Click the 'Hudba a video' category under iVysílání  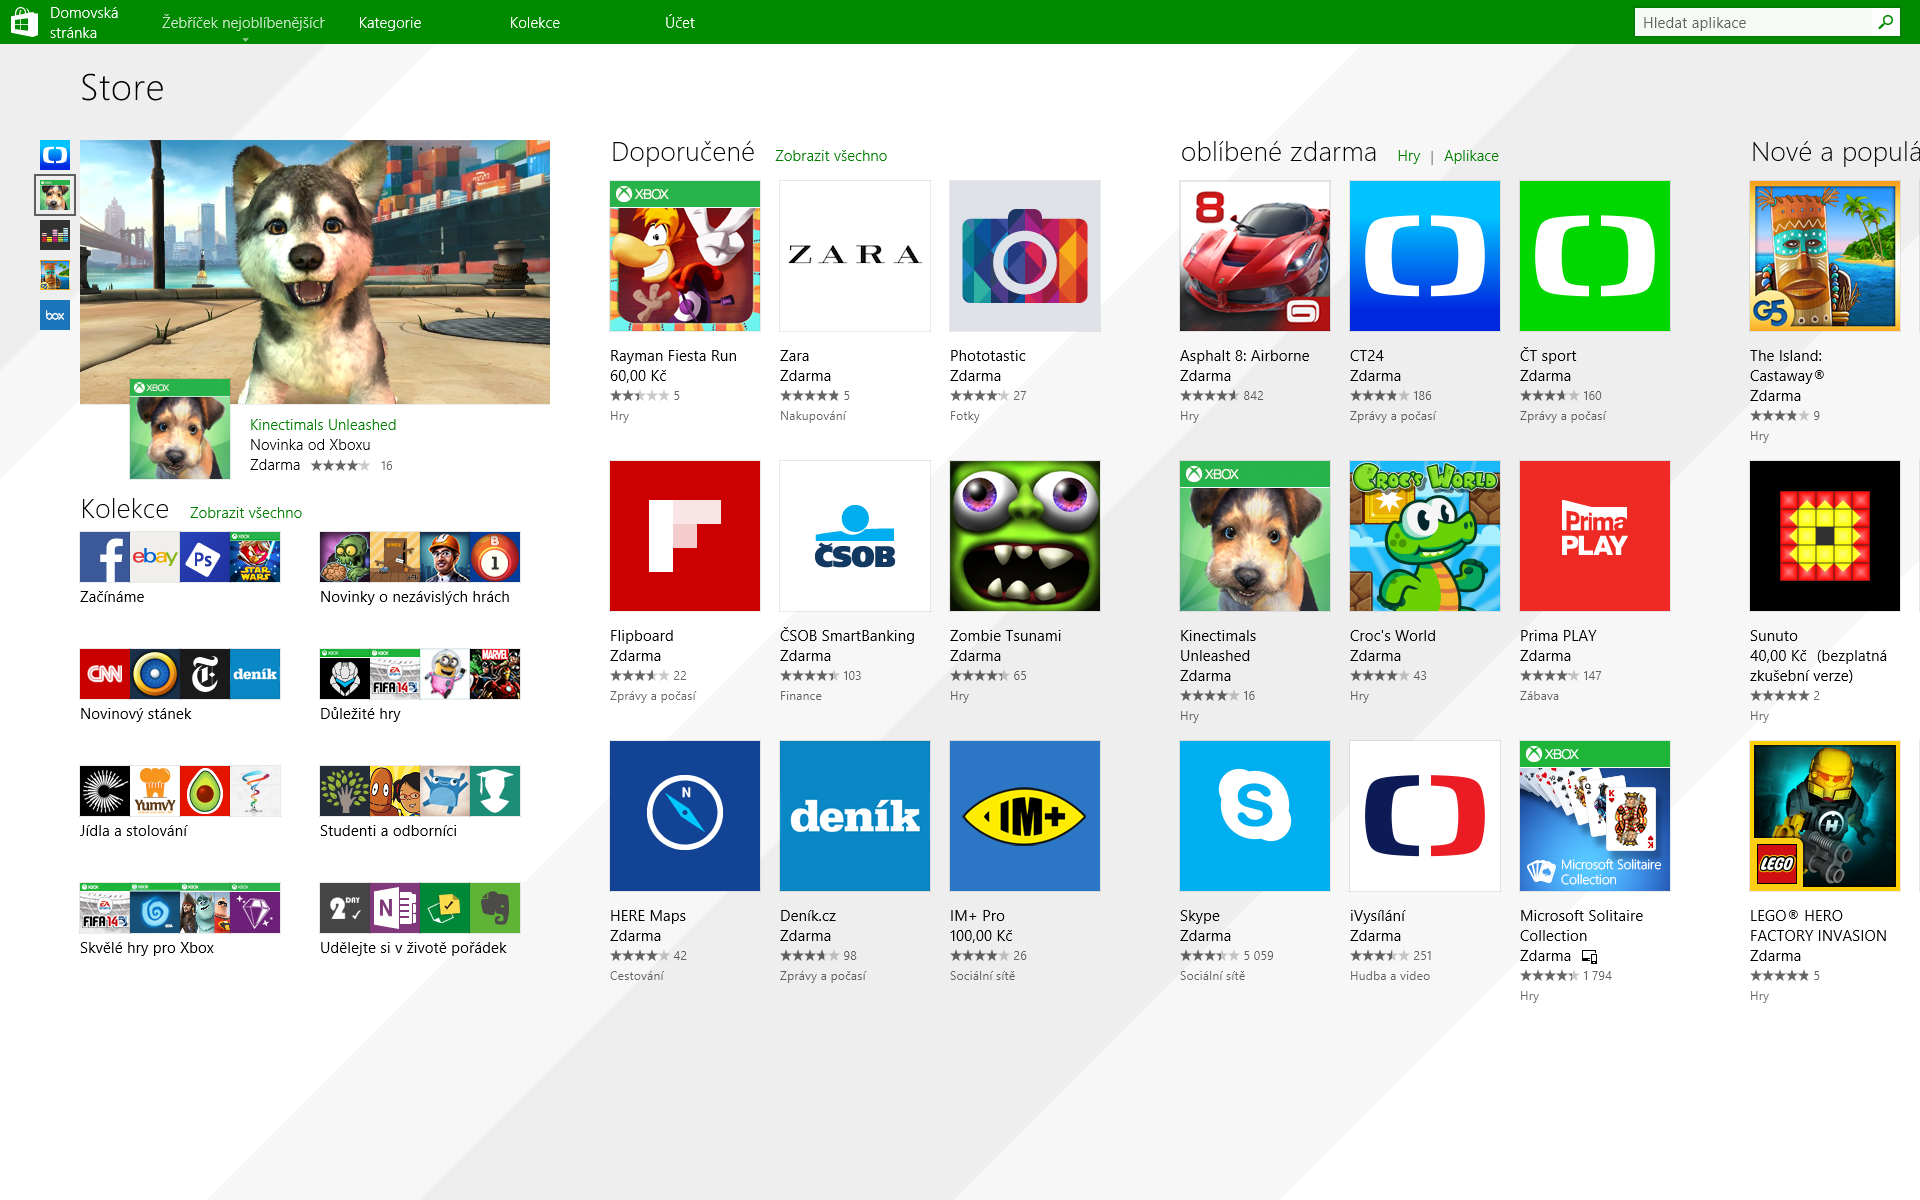coord(1390,976)
